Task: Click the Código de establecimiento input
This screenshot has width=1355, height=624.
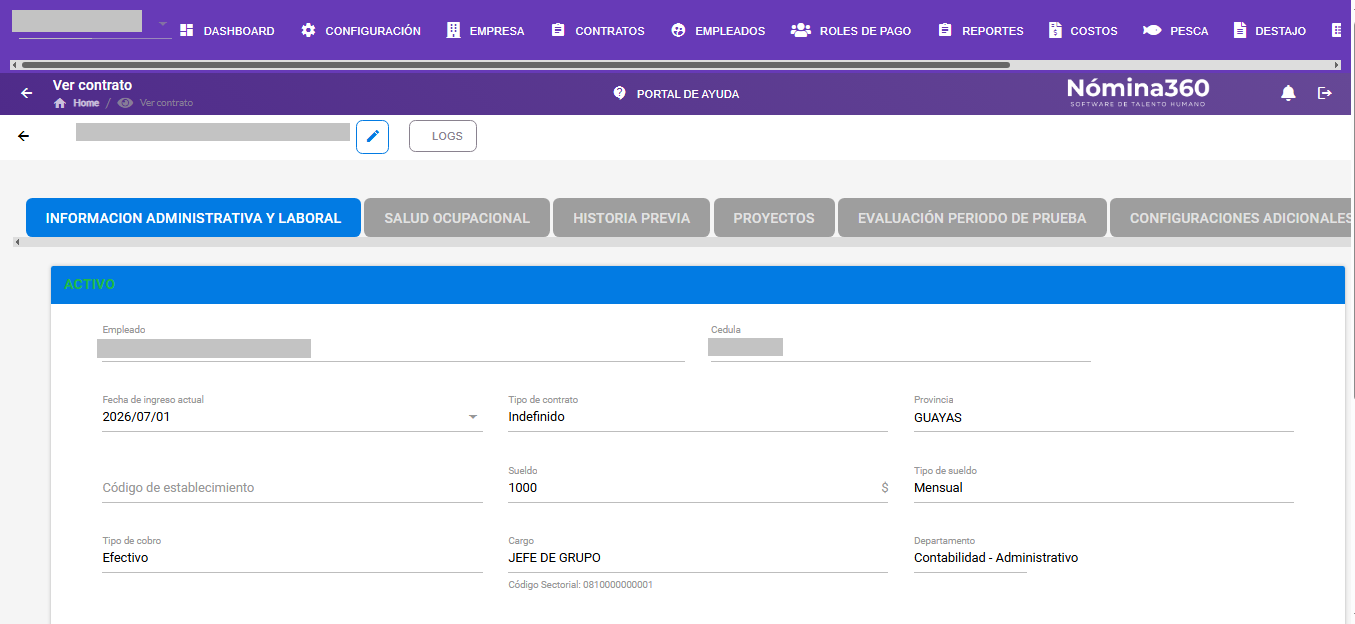Action: [292, 488]
